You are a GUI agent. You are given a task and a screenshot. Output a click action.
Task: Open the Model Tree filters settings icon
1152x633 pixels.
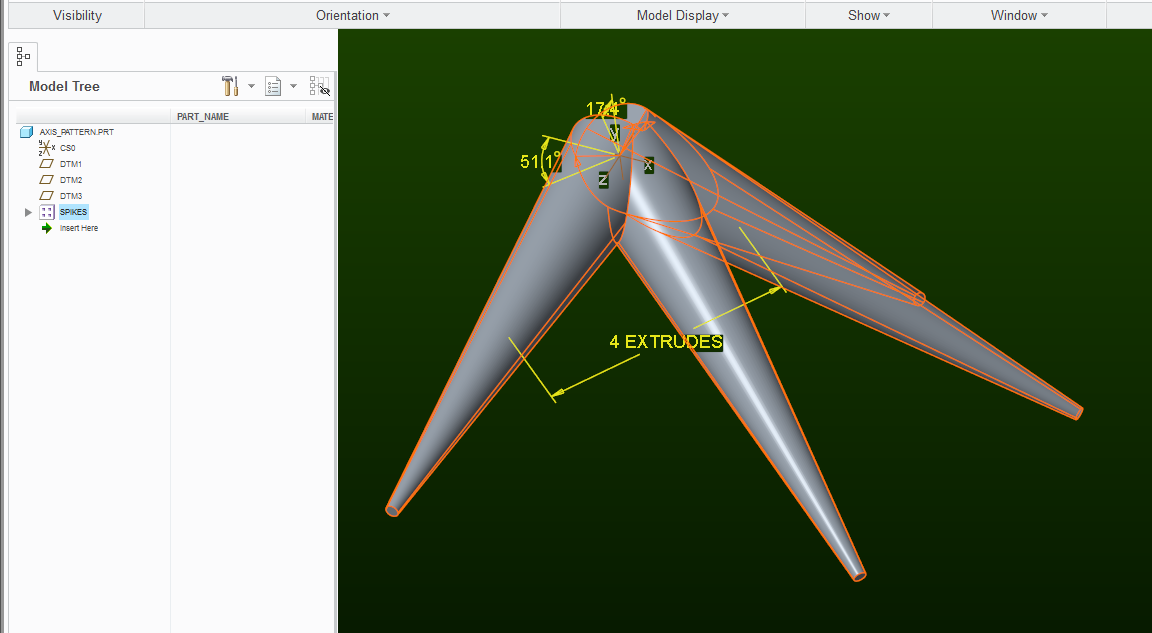tap(230, 86)
